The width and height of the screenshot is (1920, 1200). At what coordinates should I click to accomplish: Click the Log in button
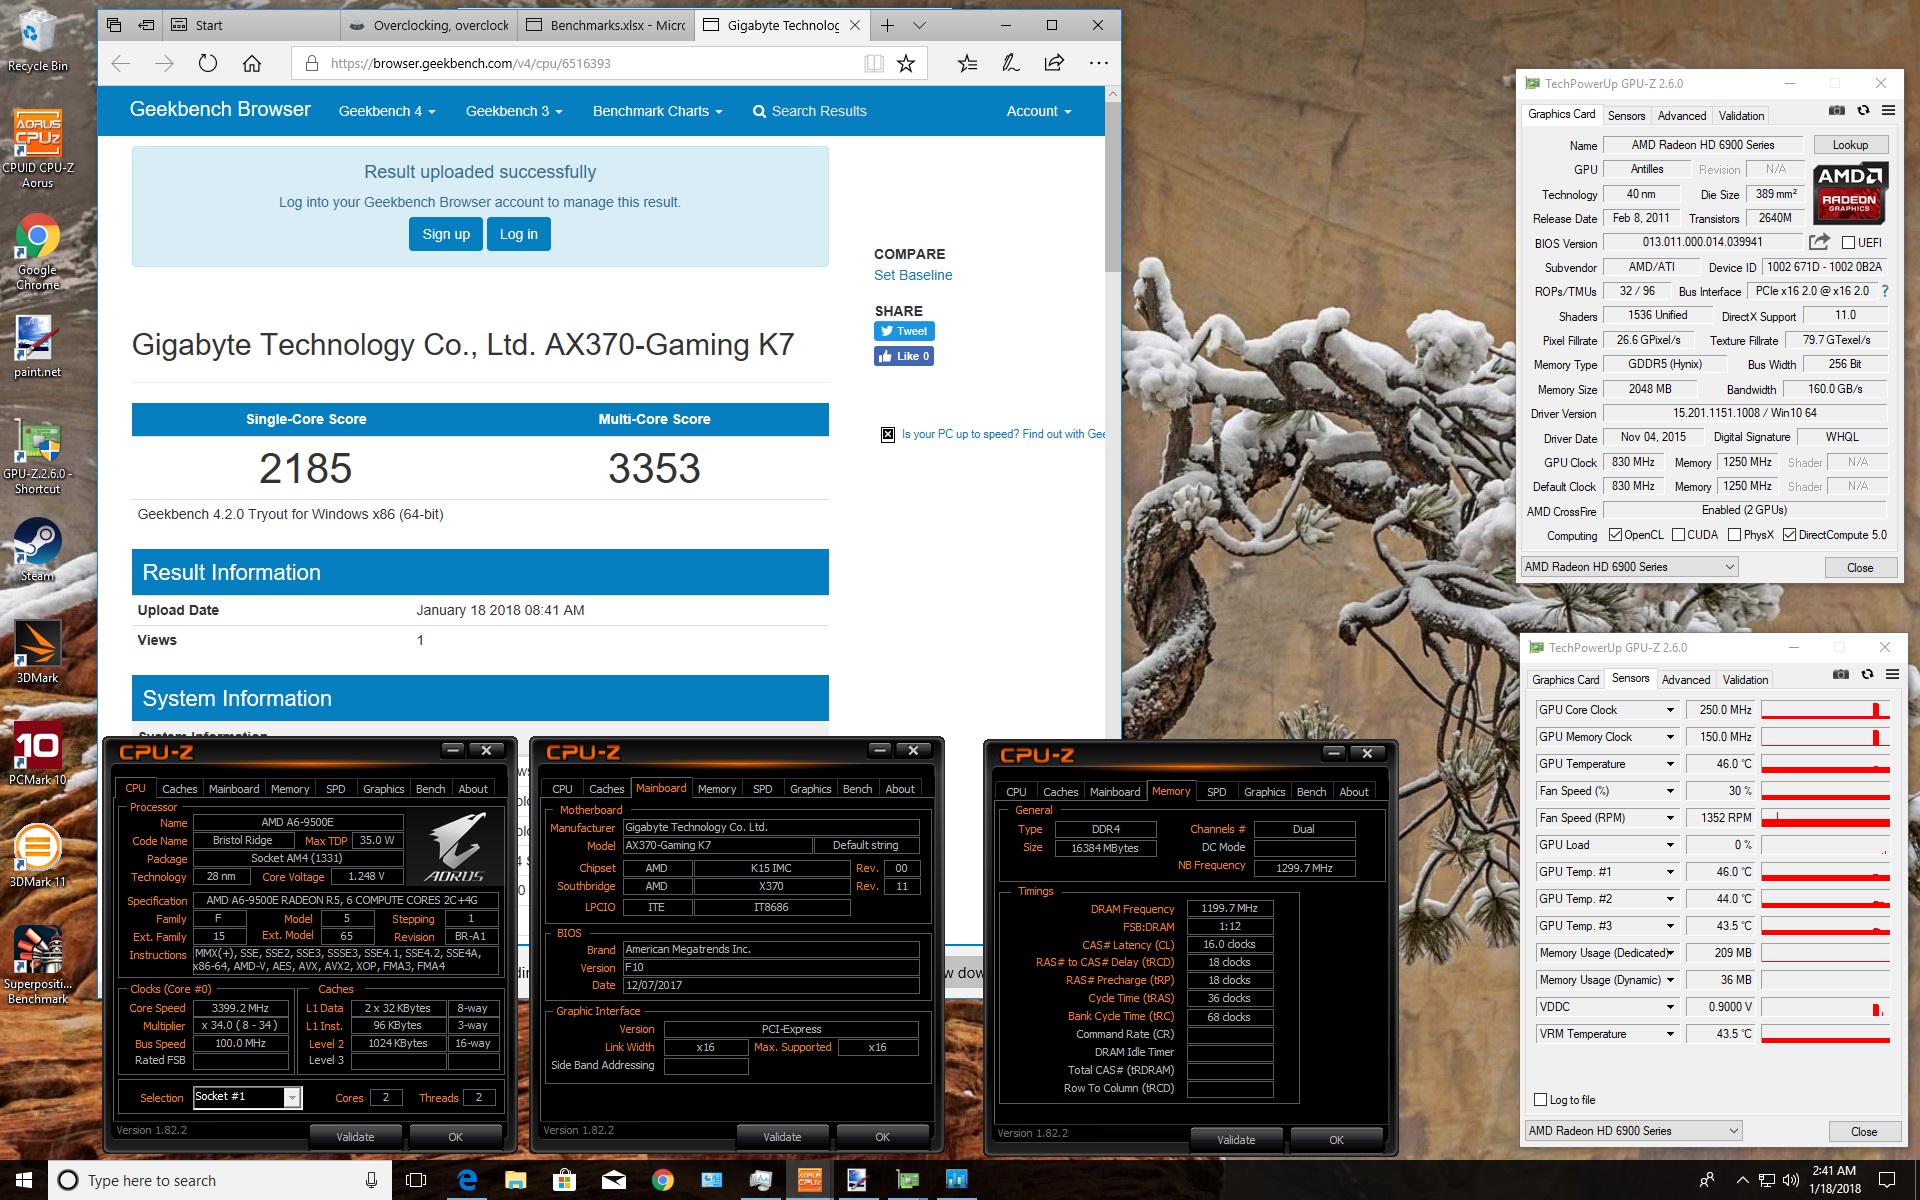pos(519,234)
